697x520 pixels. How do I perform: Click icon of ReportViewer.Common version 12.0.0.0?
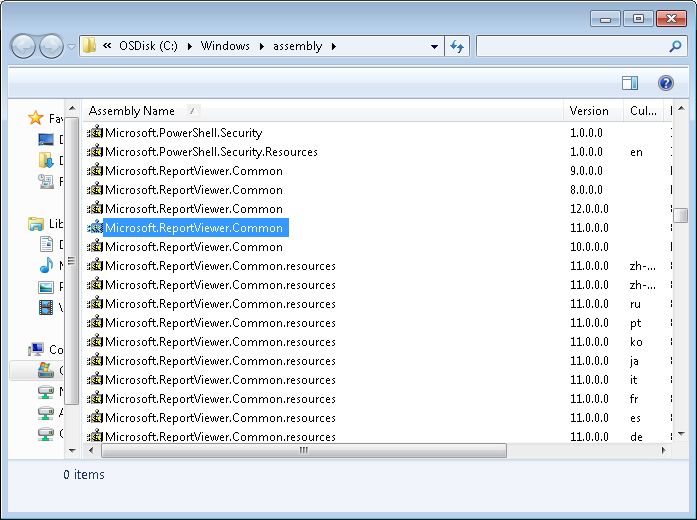coord(95,208)
